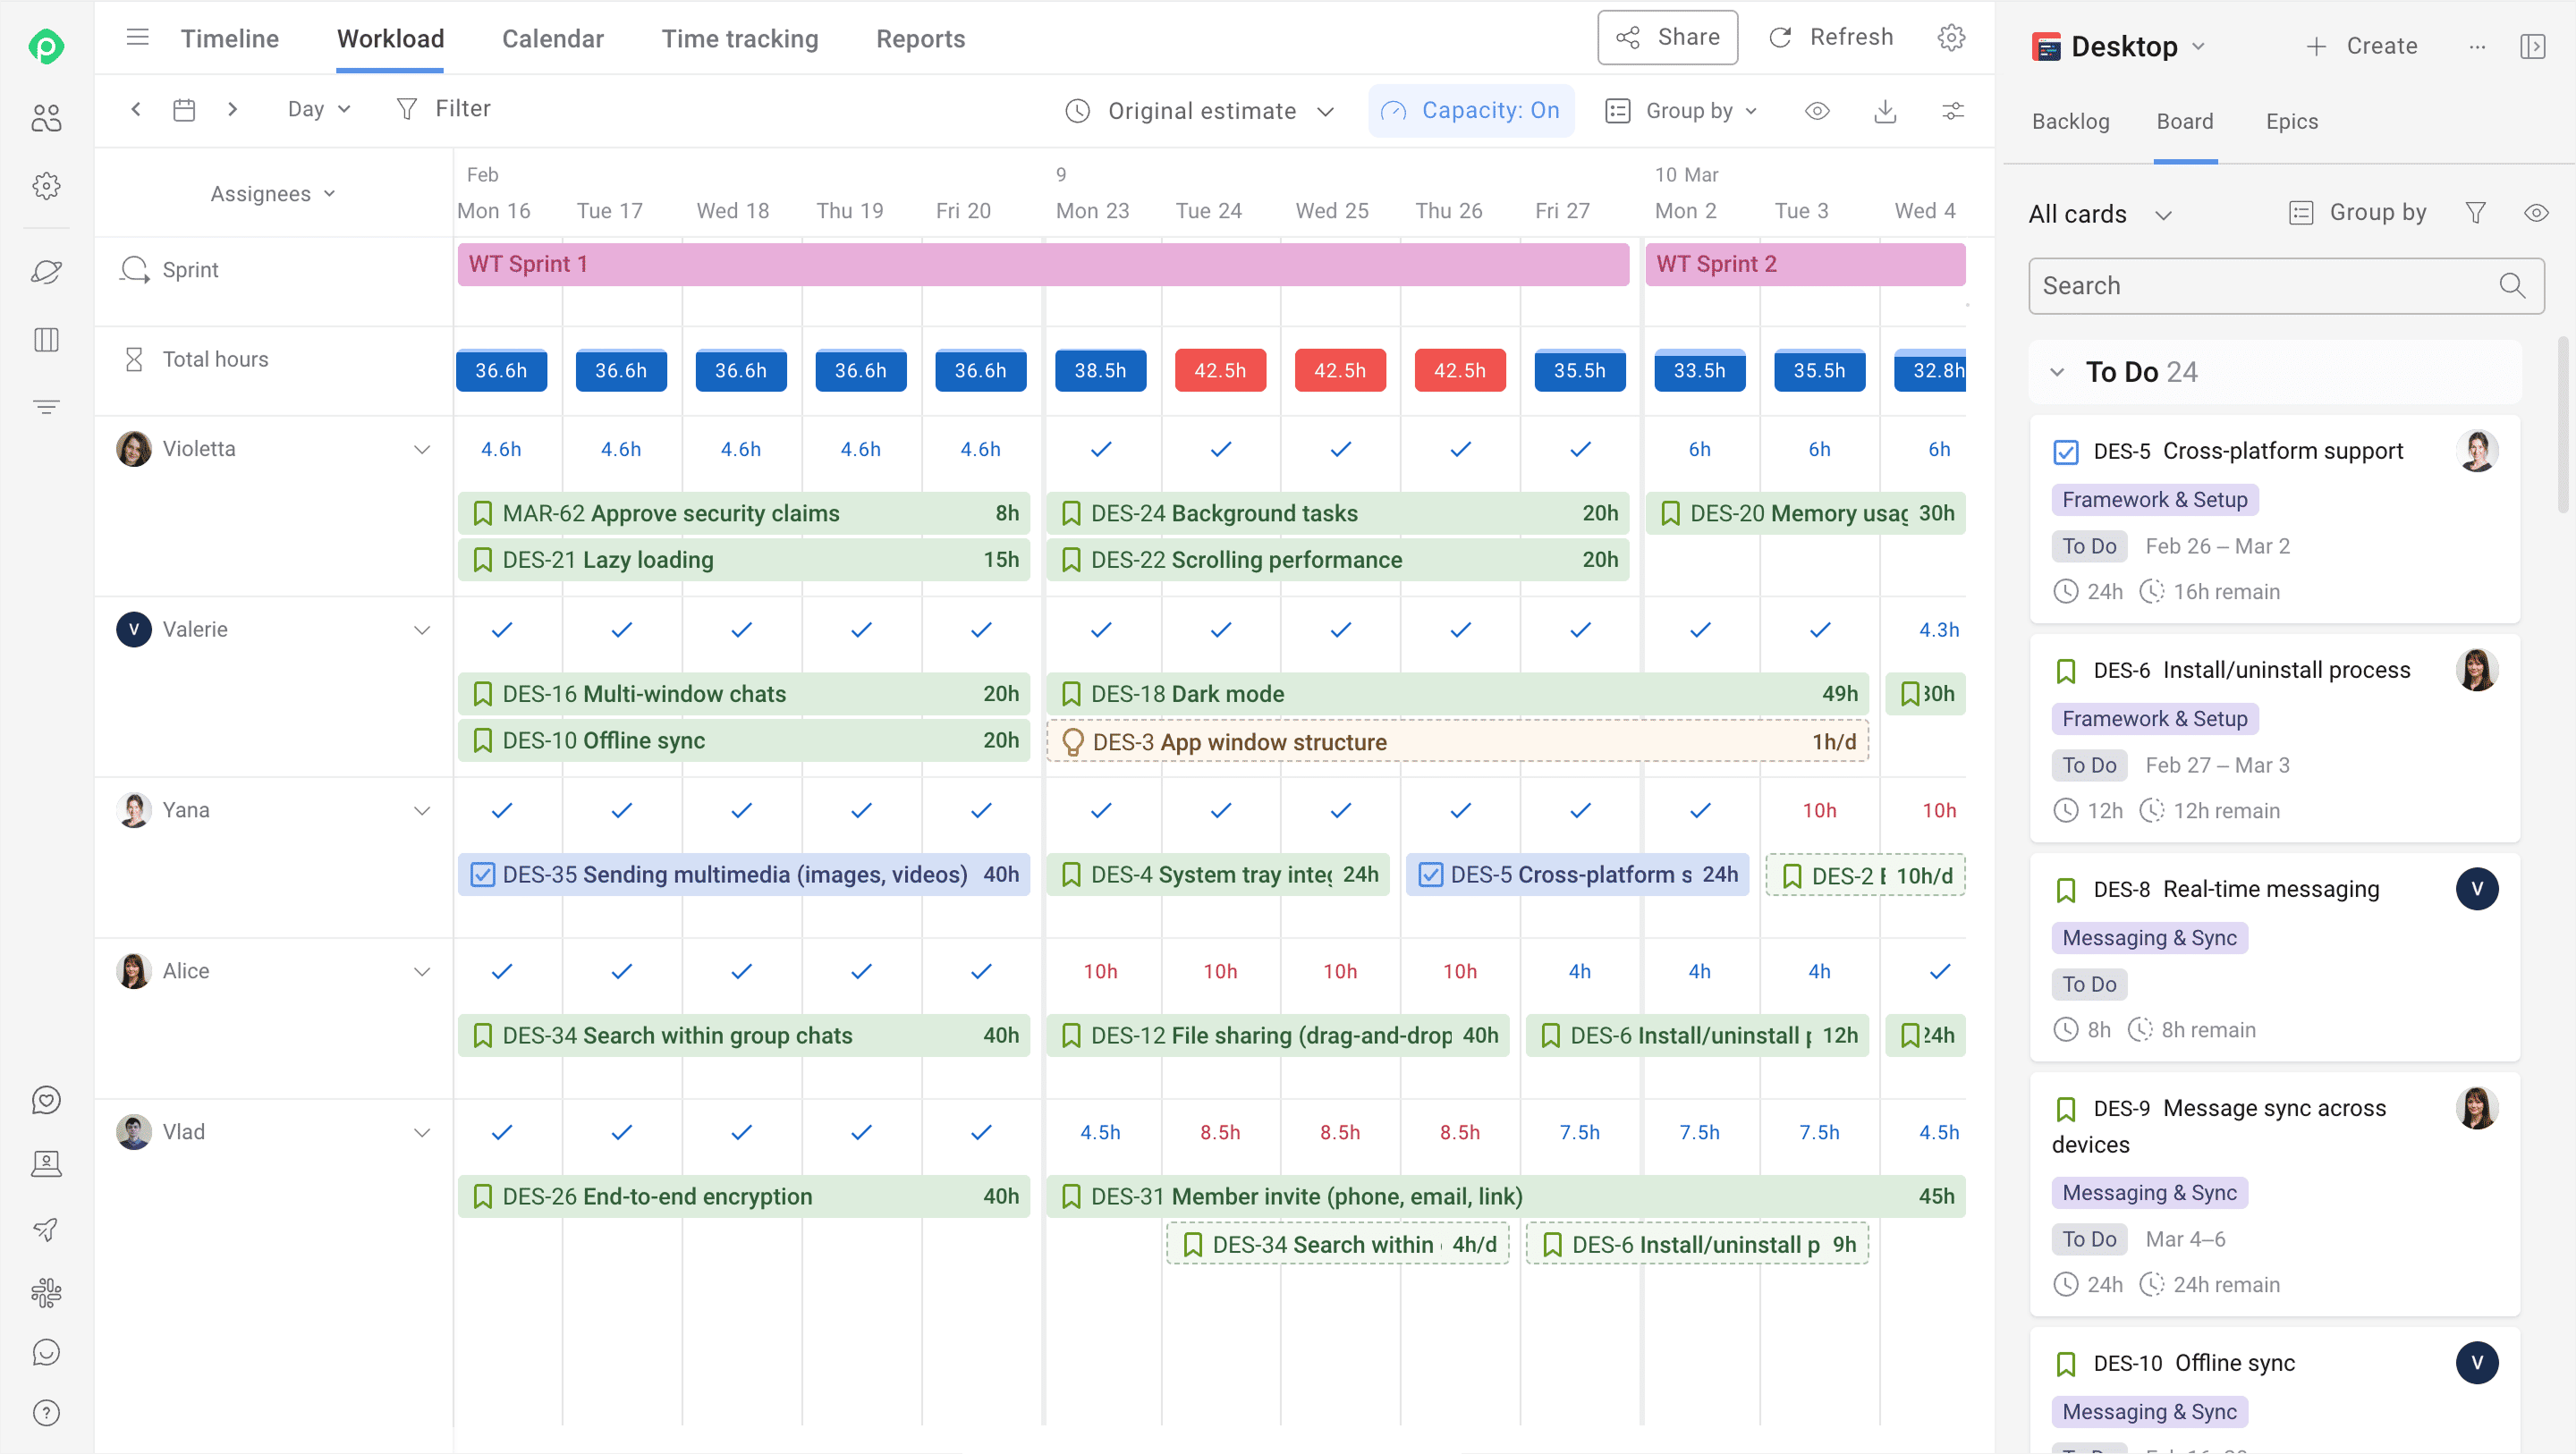Image resolution: width=2576 pixels, height=1454 pixels.
Task: Collapse the To Do 24 section
Action: [2057, 372]
